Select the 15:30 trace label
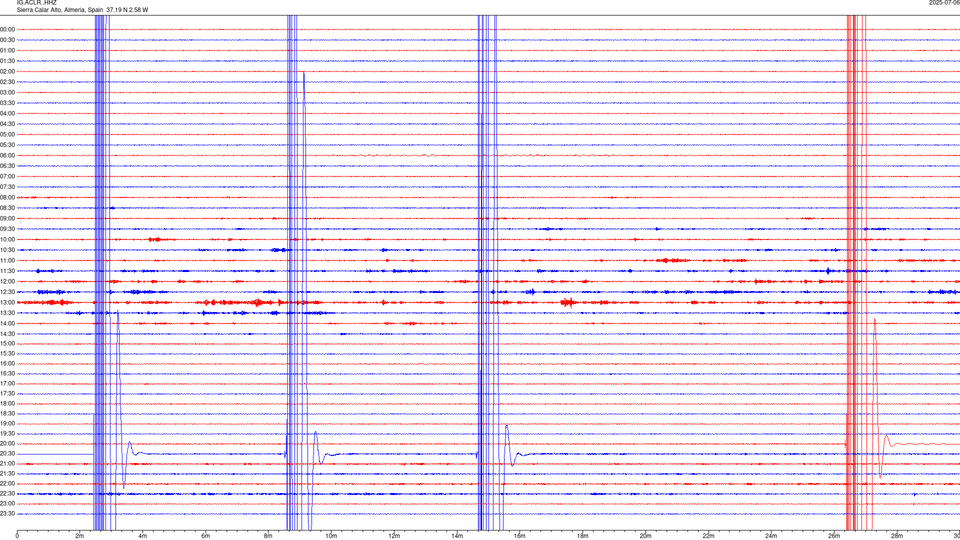This screenshot has width=960, height=540. pyautogui.click(x=7, y=354)
